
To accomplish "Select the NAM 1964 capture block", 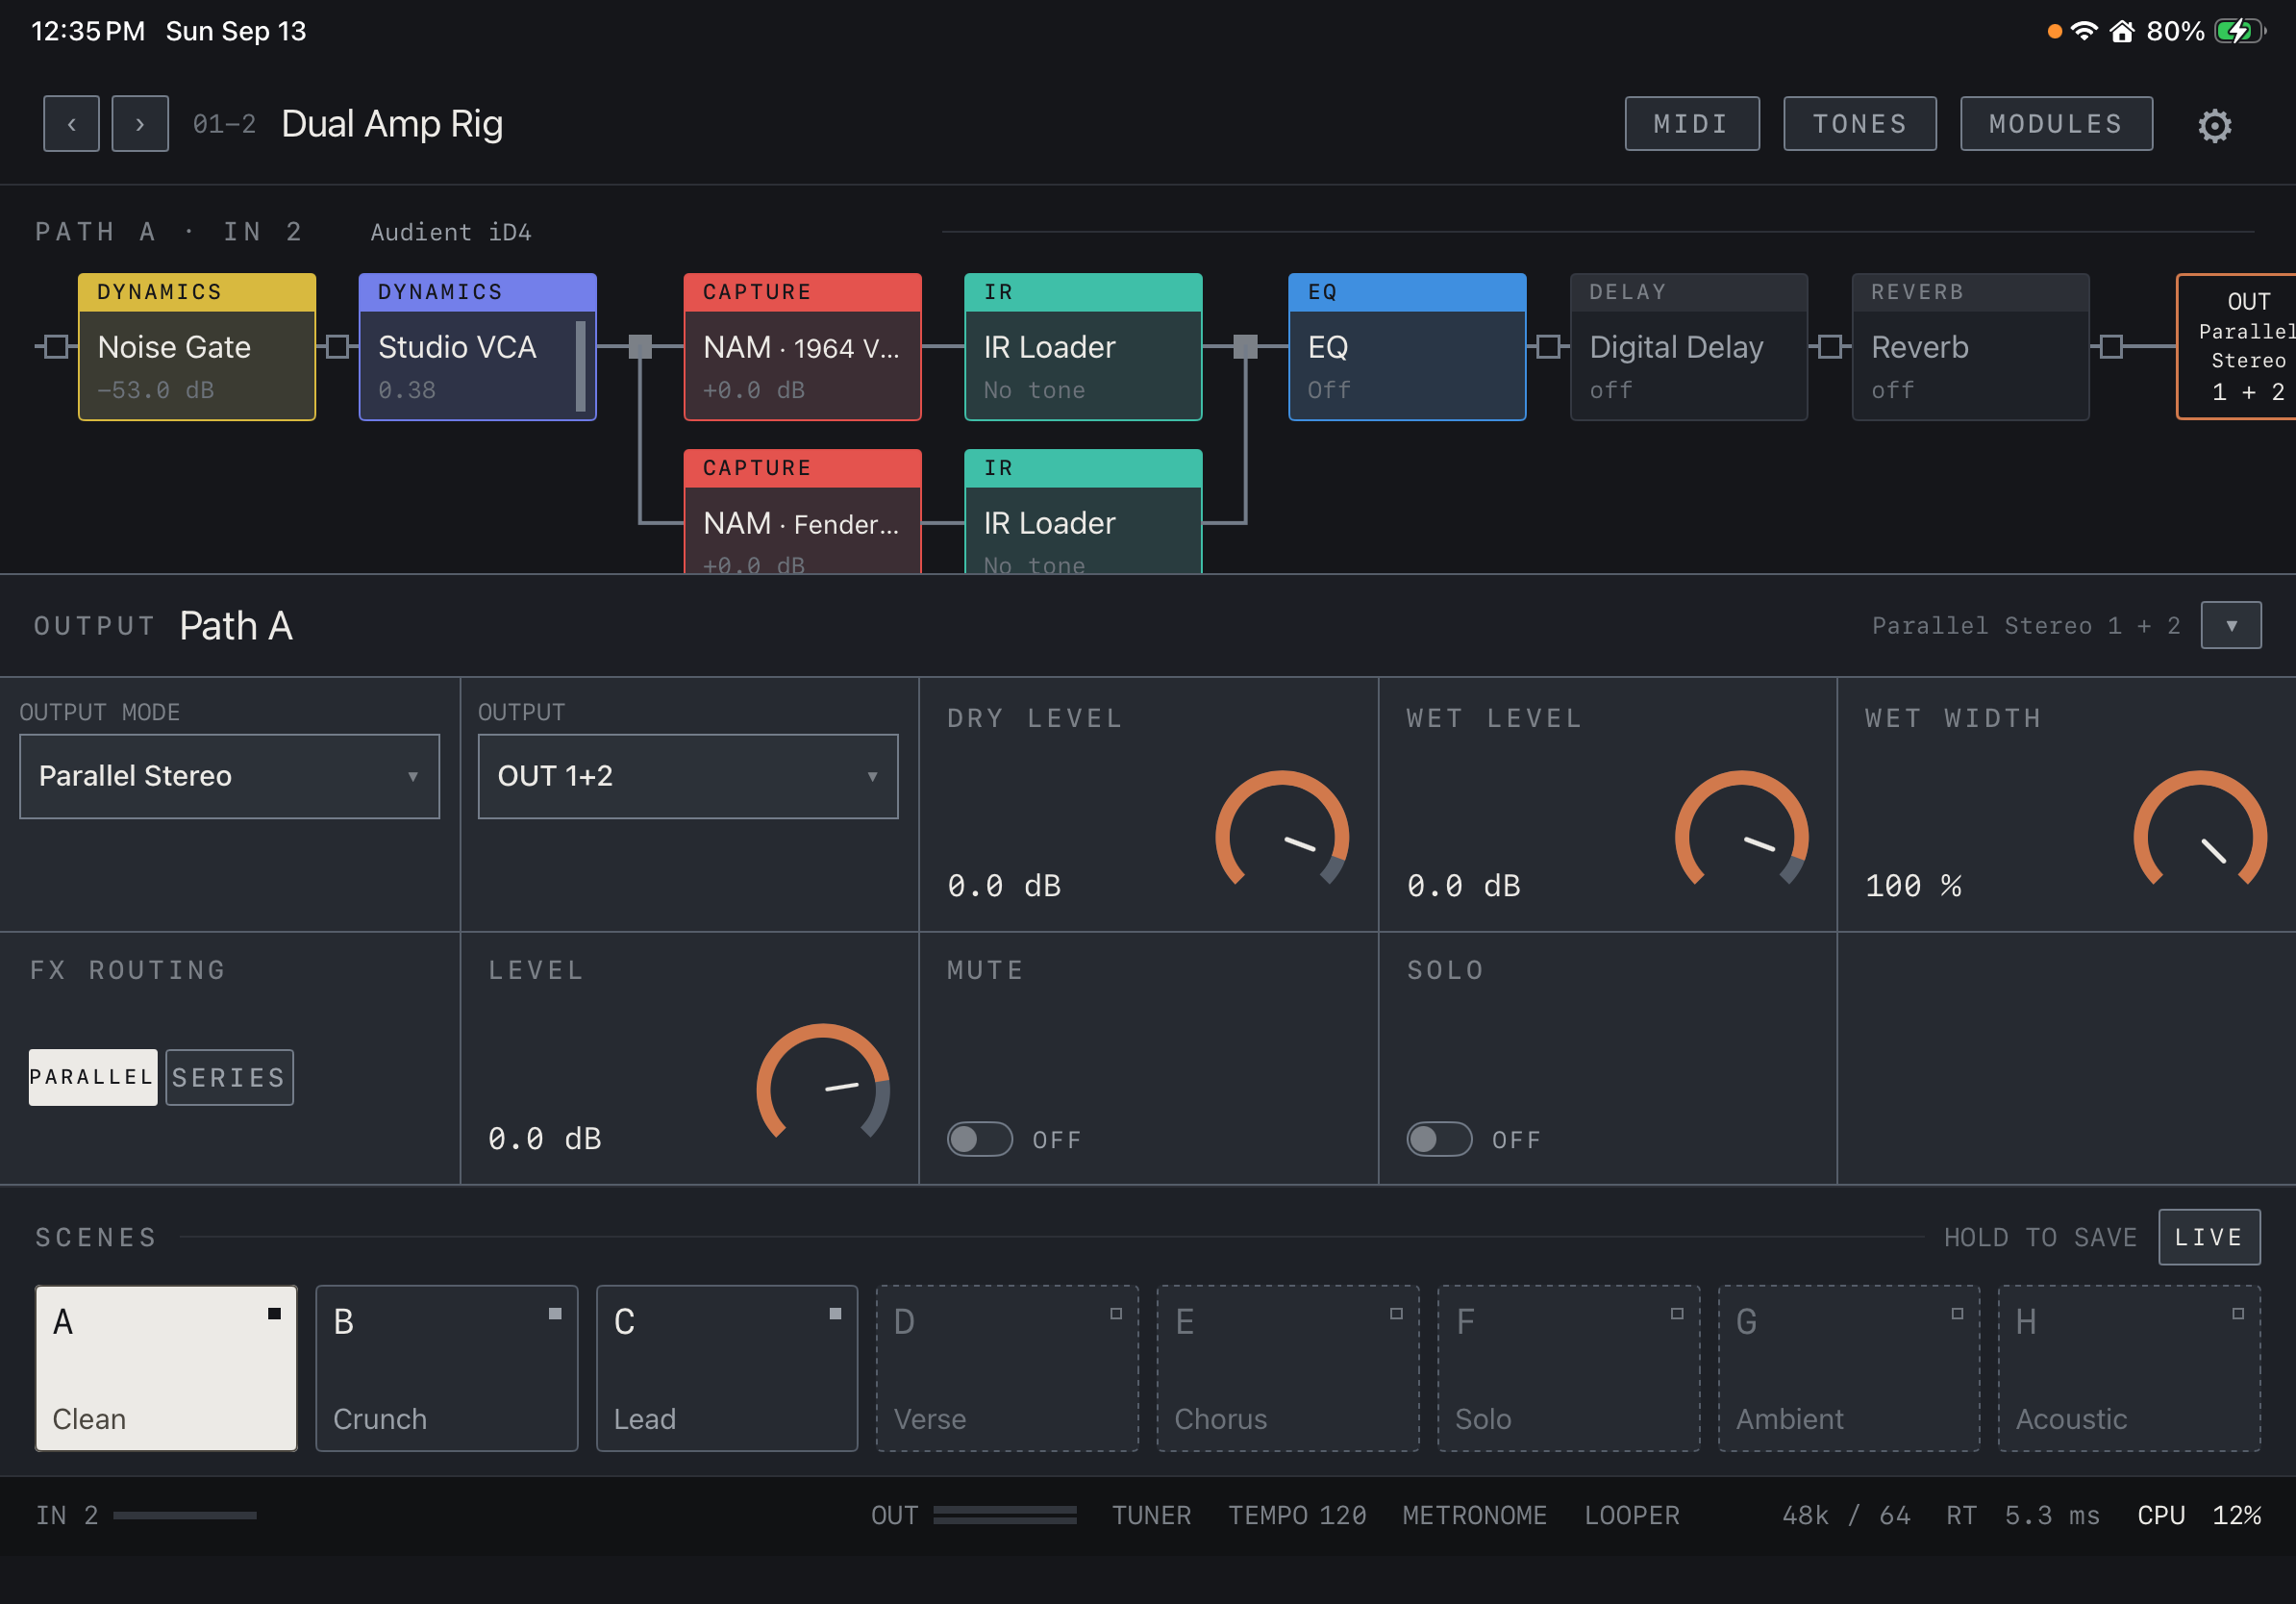I will click(x=802, y=347).
